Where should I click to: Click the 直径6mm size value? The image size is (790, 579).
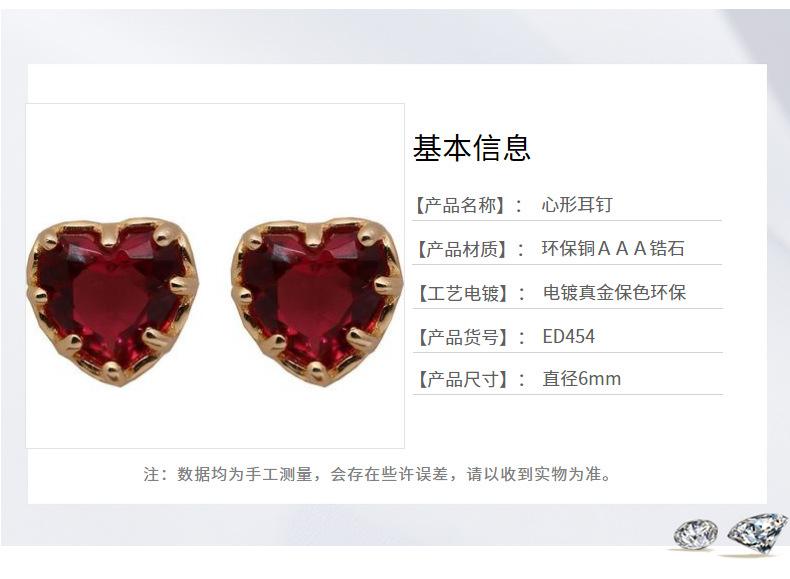coord(581,378)
